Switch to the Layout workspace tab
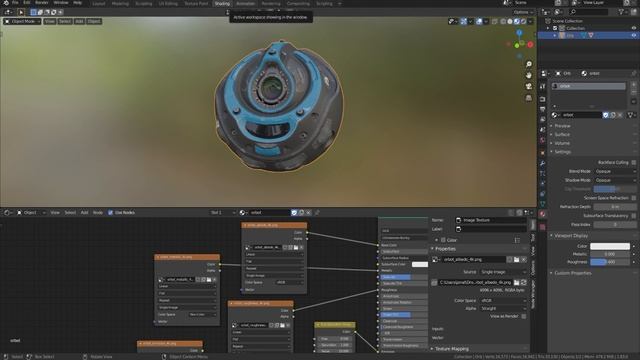This screenshot has width=640, height=360. click(x=99, y=4)
